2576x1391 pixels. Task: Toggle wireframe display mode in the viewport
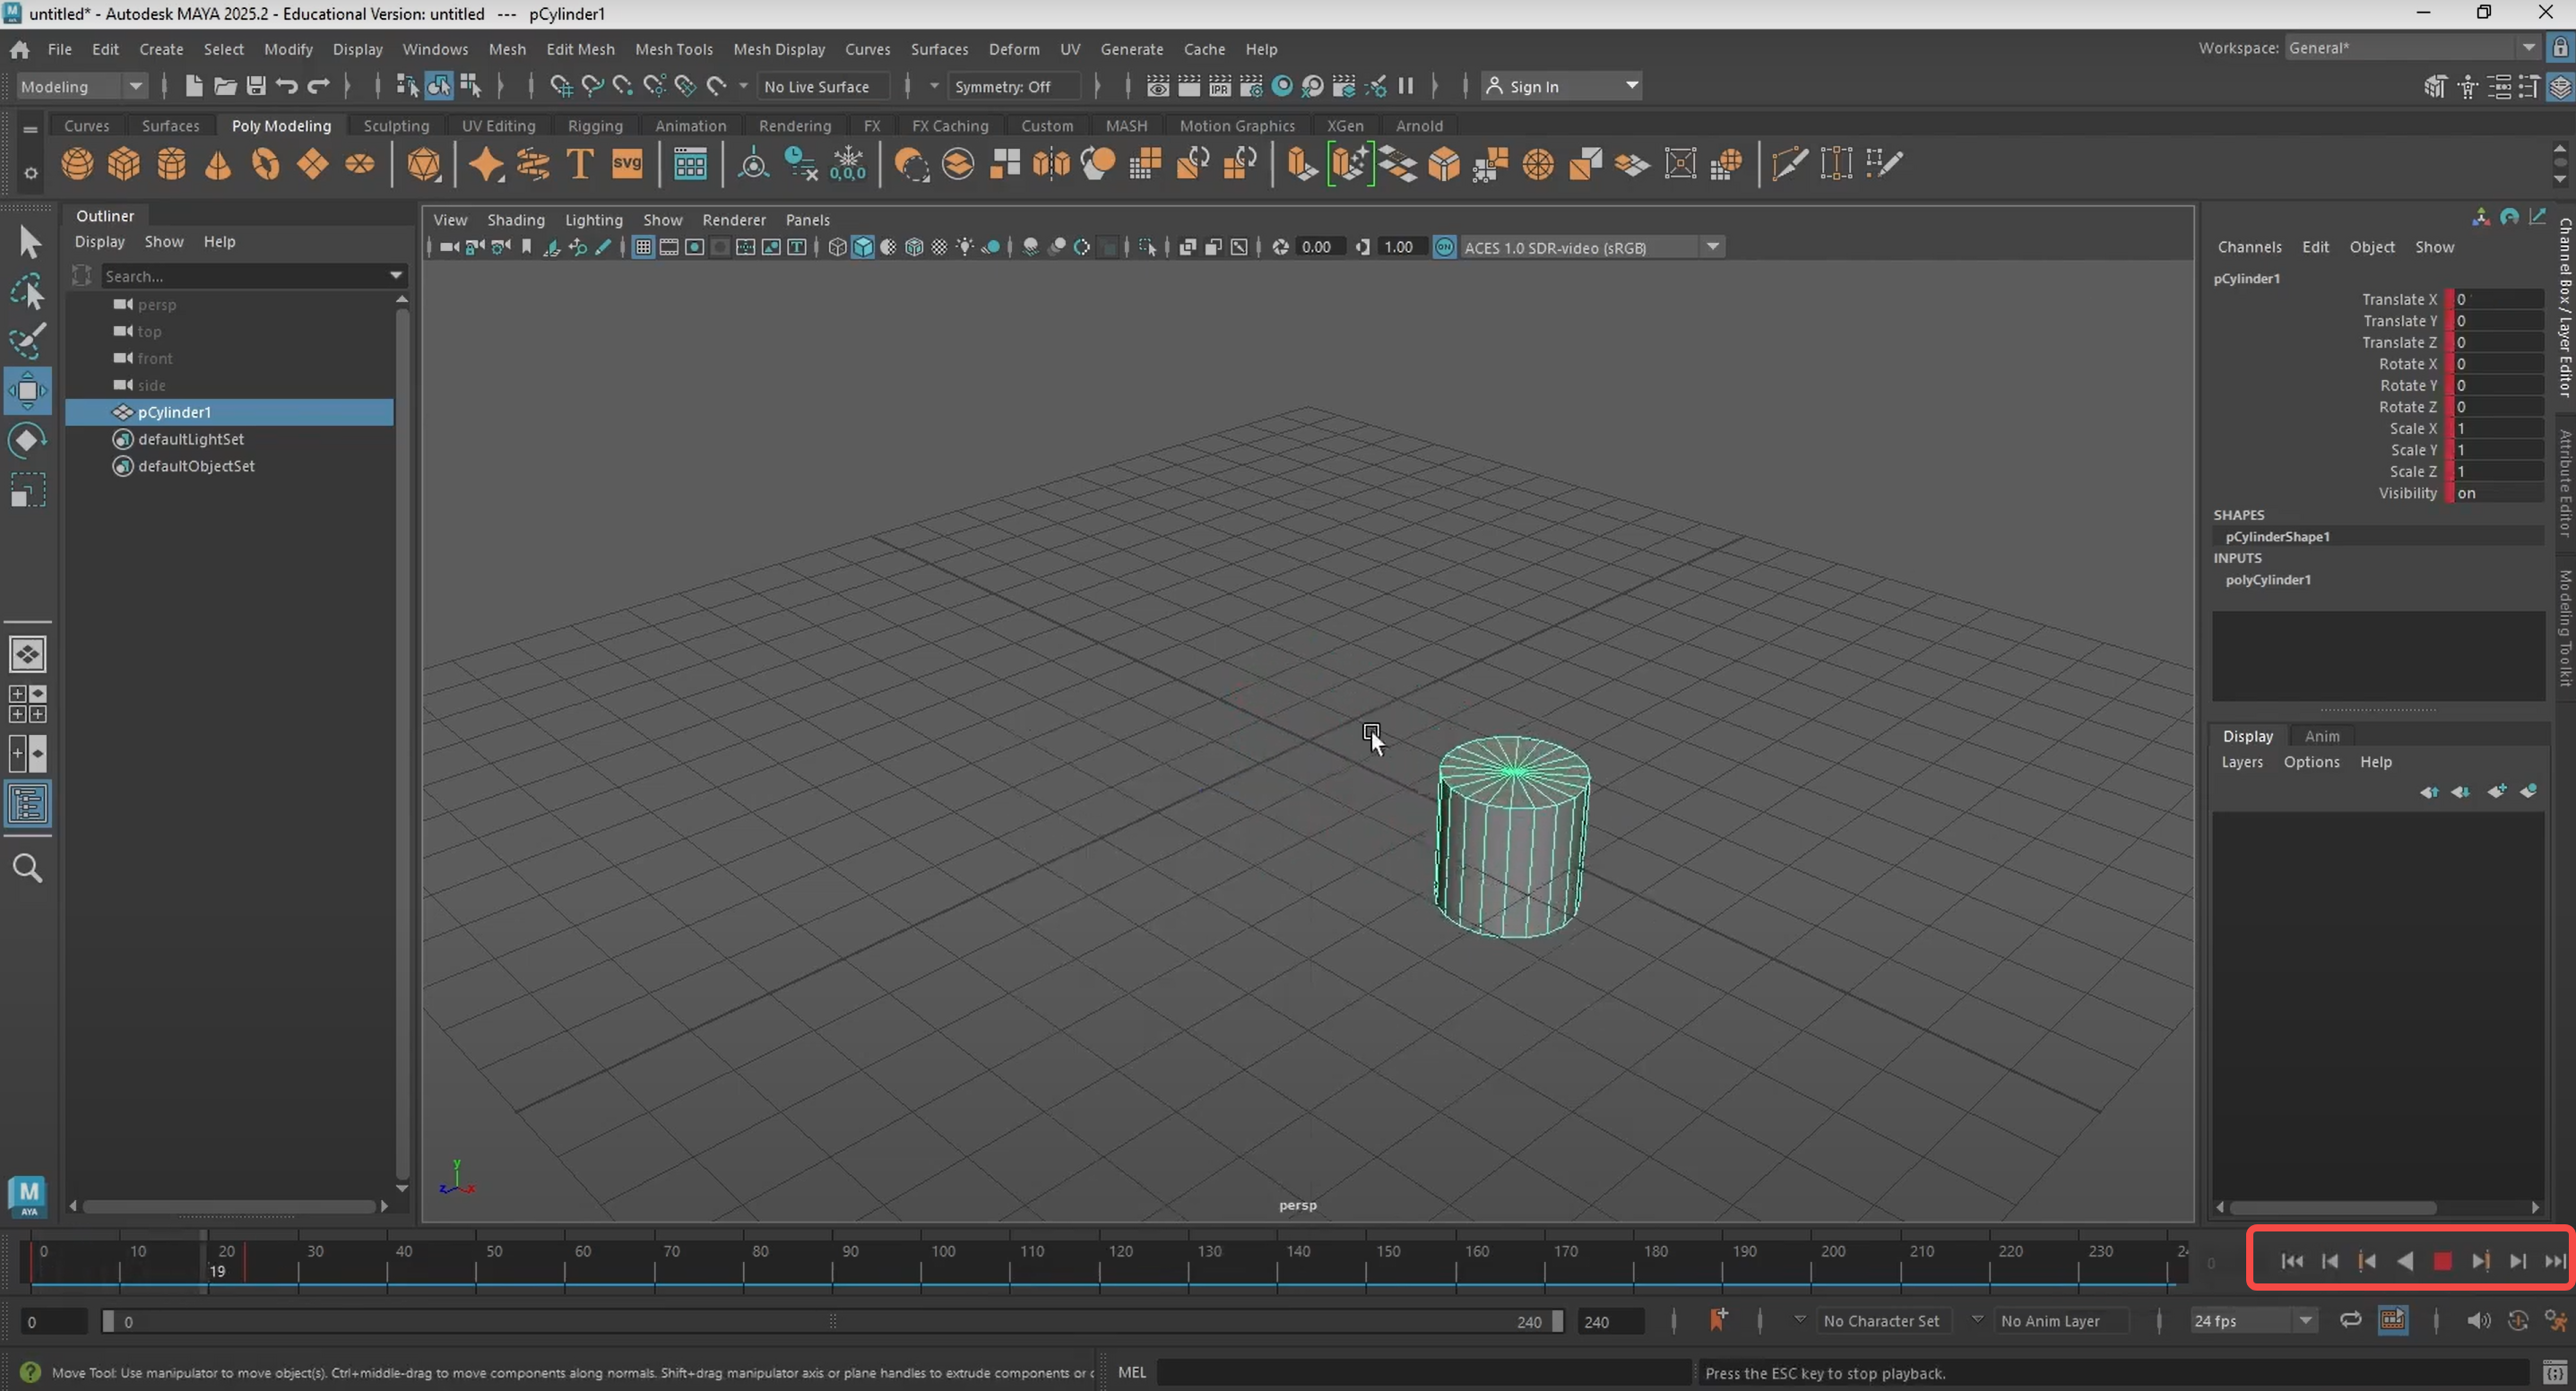pos(836,247)
